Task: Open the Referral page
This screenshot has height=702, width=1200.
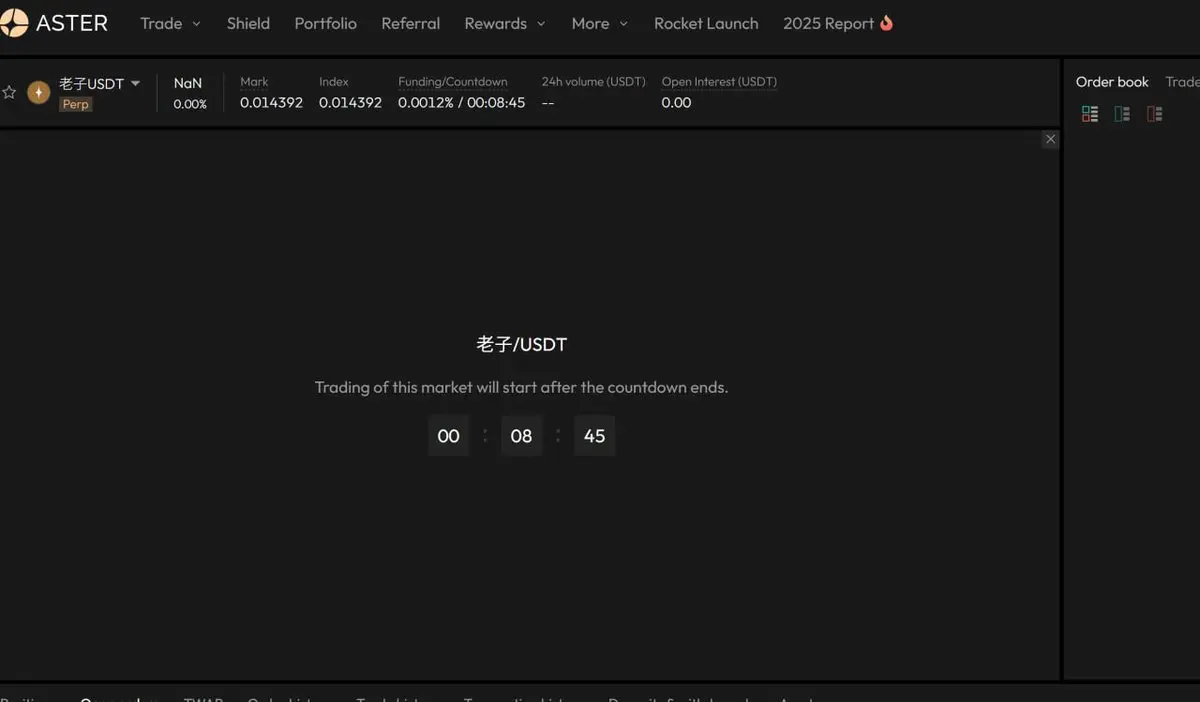Action: 410,23
